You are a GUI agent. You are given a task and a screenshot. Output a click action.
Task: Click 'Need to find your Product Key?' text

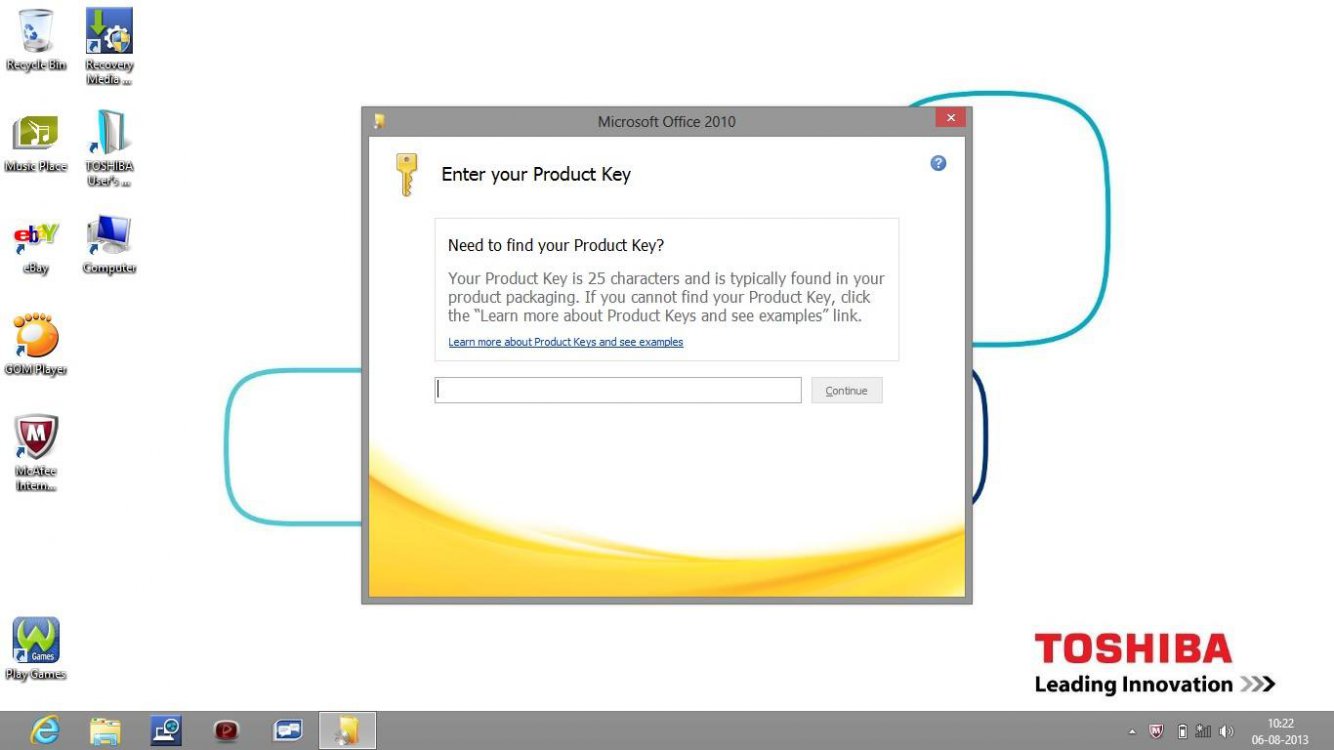point(556,245)
